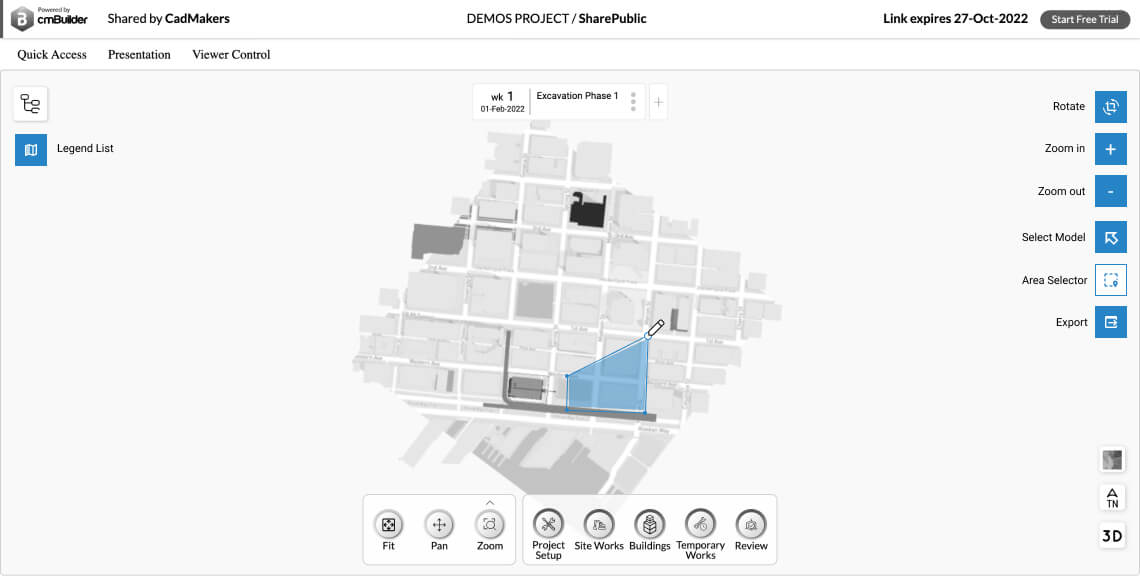
Task: Click the basemap imagery thumbnail
Action: click(1111, 460)
